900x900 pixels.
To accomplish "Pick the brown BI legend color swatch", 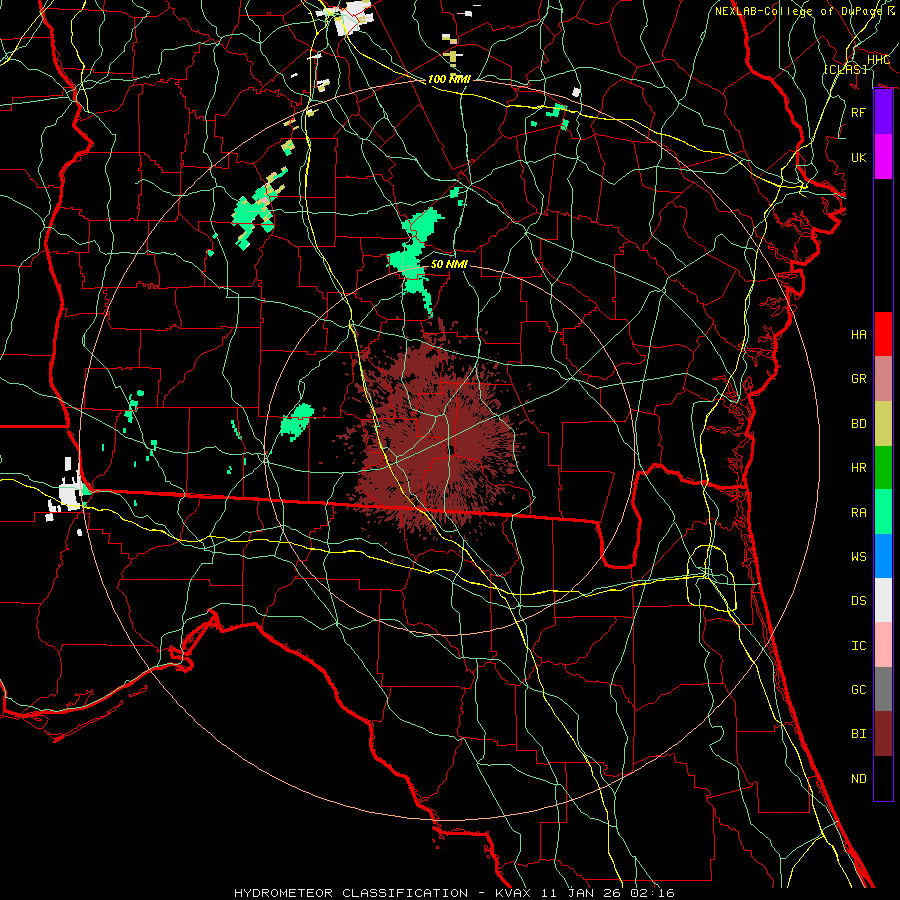I will [883, 734].
